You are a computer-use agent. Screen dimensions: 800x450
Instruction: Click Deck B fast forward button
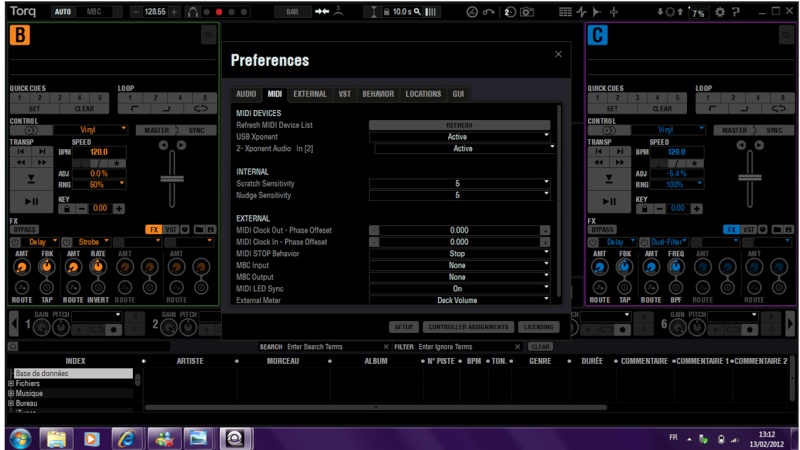pyautogui.click(x=41, y=162)
